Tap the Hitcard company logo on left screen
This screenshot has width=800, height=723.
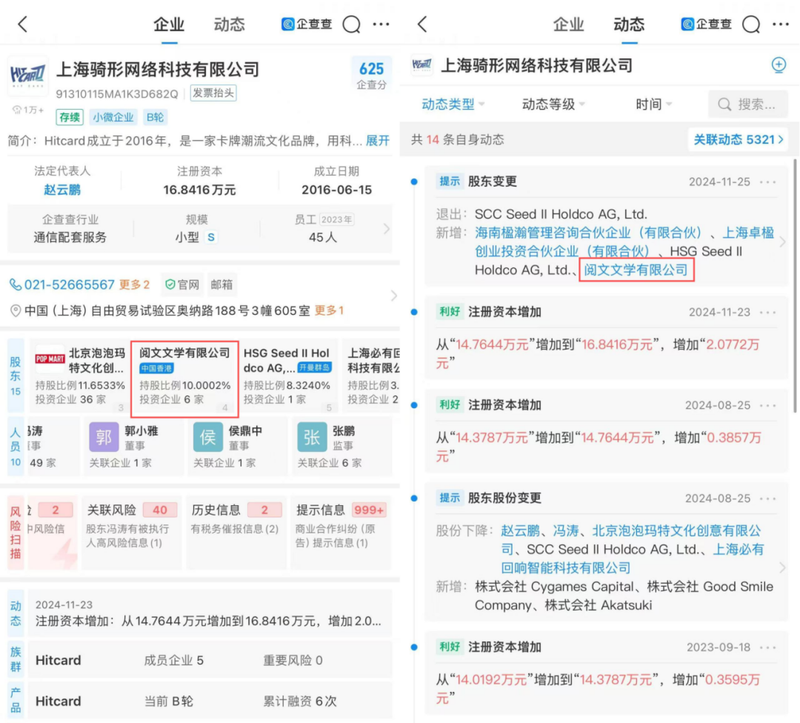(x=28, y=76)
